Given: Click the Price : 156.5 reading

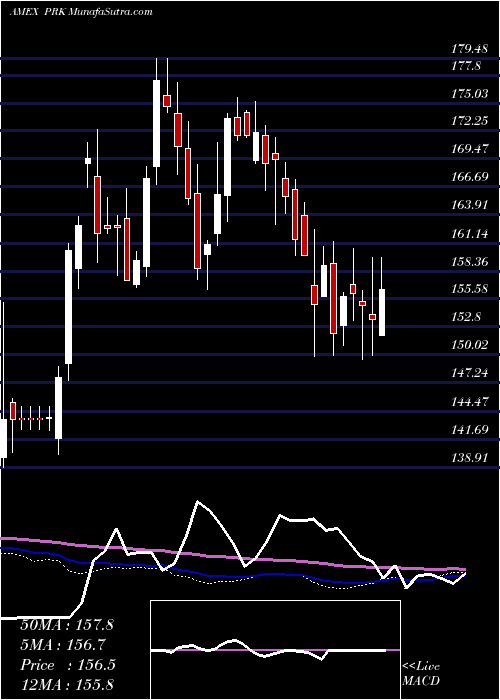Looking at the screenshot, I should click(67, 665).
